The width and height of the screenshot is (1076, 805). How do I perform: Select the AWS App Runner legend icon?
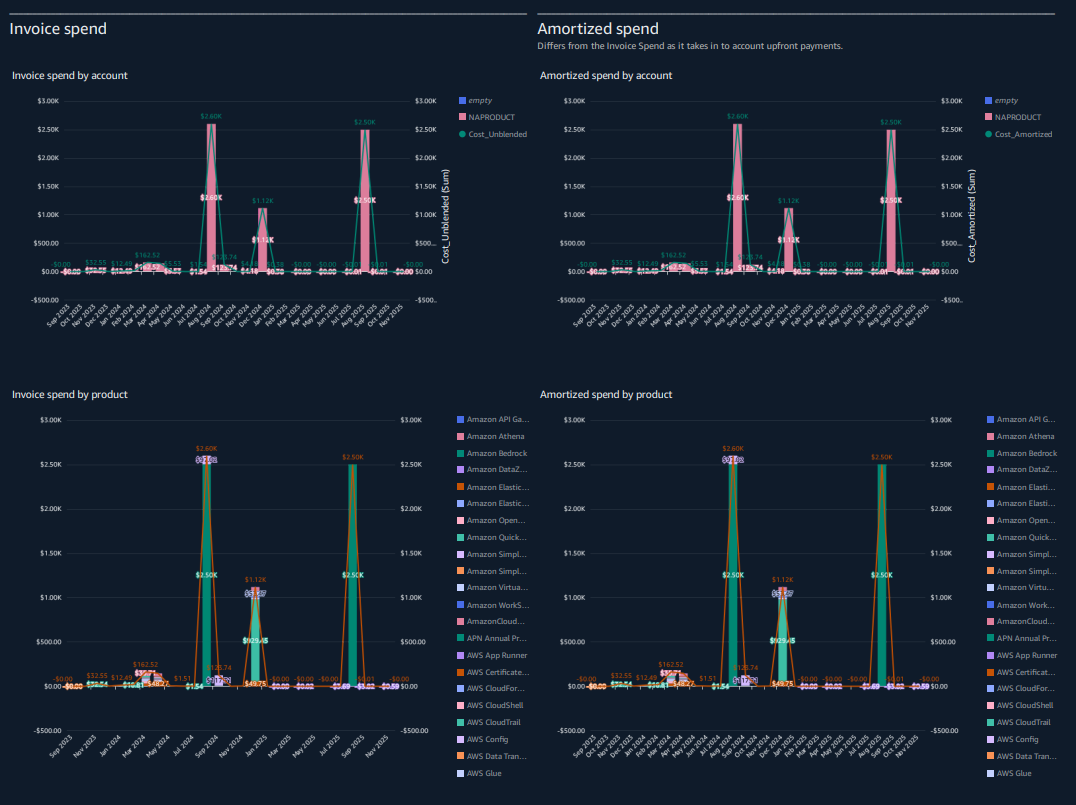[x=459, y=654]
